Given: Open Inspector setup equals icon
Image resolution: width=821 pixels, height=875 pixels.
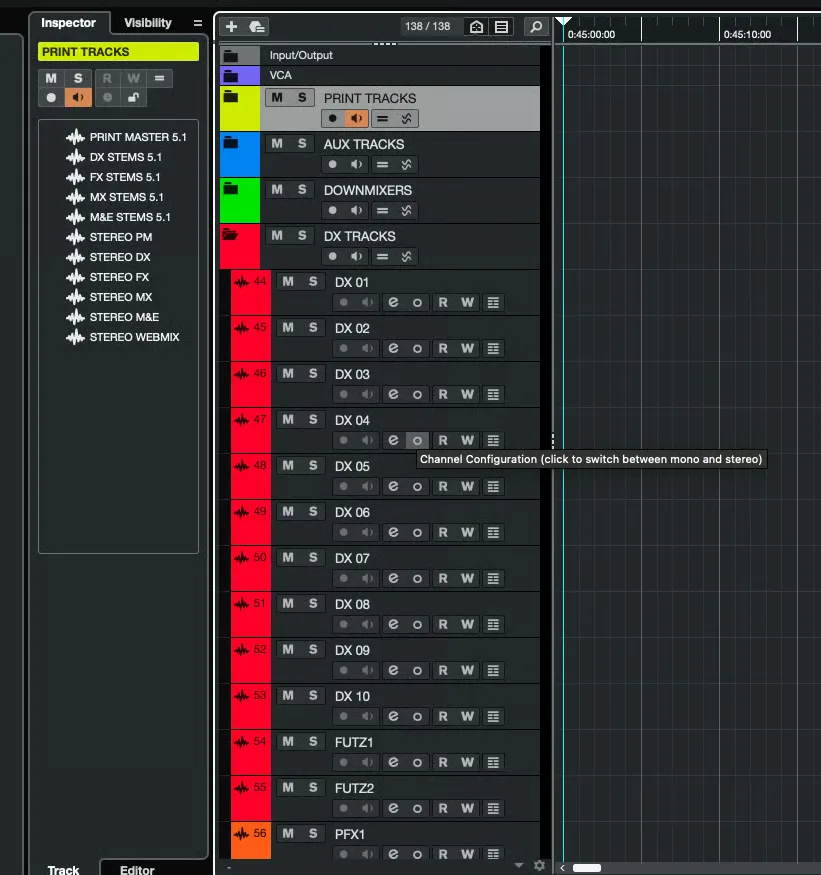Looking at the screenshot, I should (198, 23).
